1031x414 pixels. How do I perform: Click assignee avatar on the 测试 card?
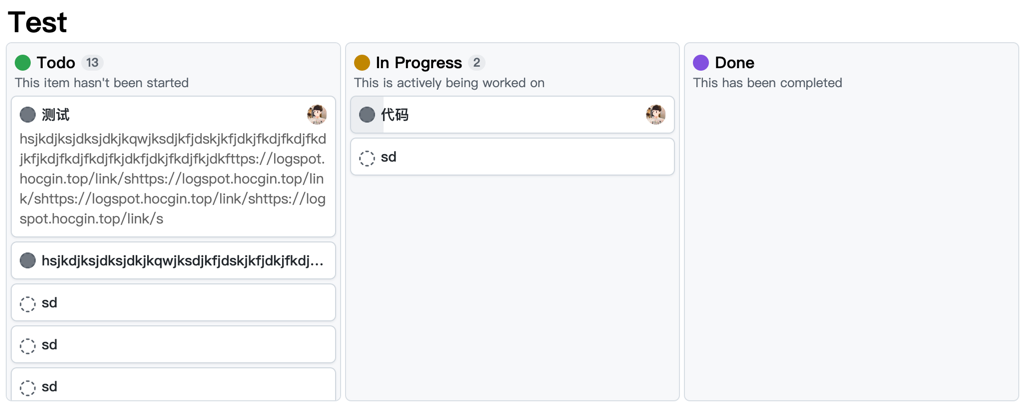point(317,114)
